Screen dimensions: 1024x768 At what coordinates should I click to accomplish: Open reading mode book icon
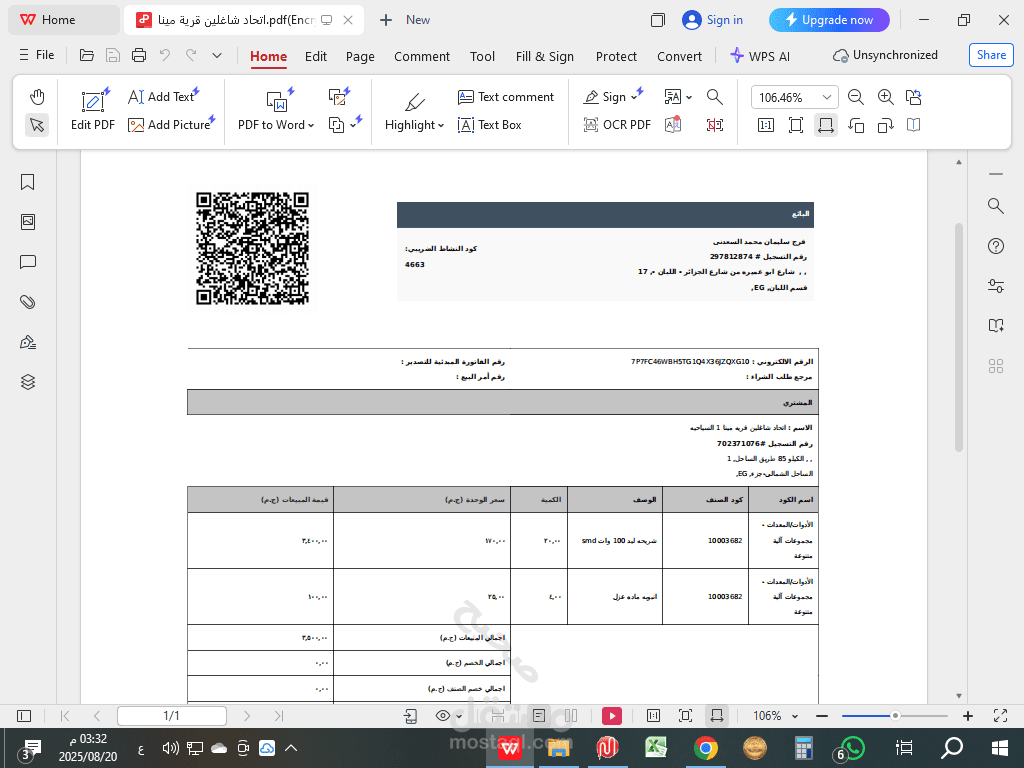tap(914, 125)
